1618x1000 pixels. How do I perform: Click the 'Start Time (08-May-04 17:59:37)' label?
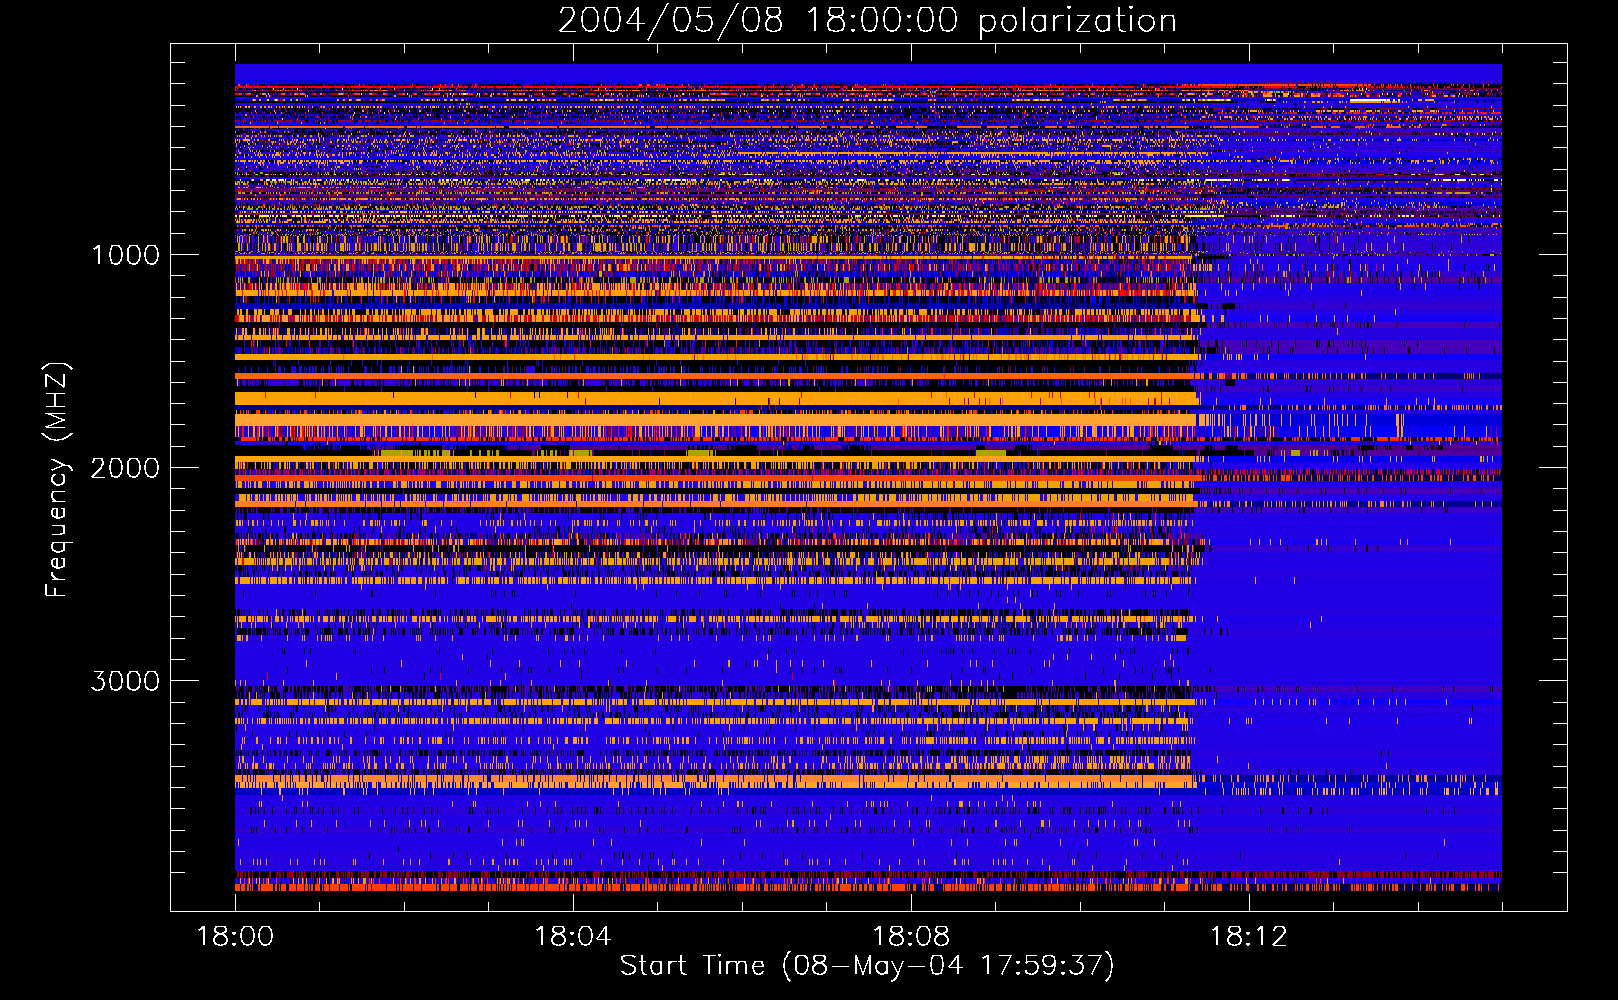coord(867,966)
